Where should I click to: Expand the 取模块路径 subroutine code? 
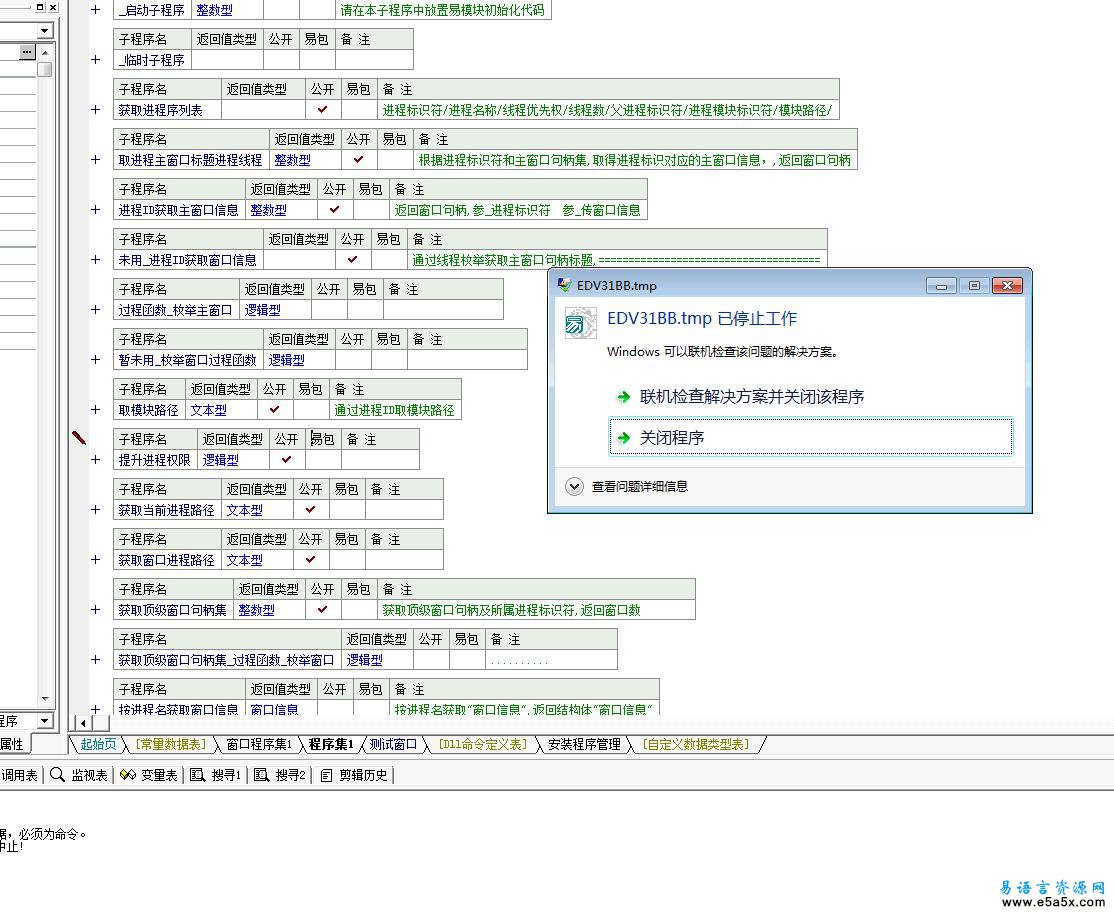(x=96, y=410)
